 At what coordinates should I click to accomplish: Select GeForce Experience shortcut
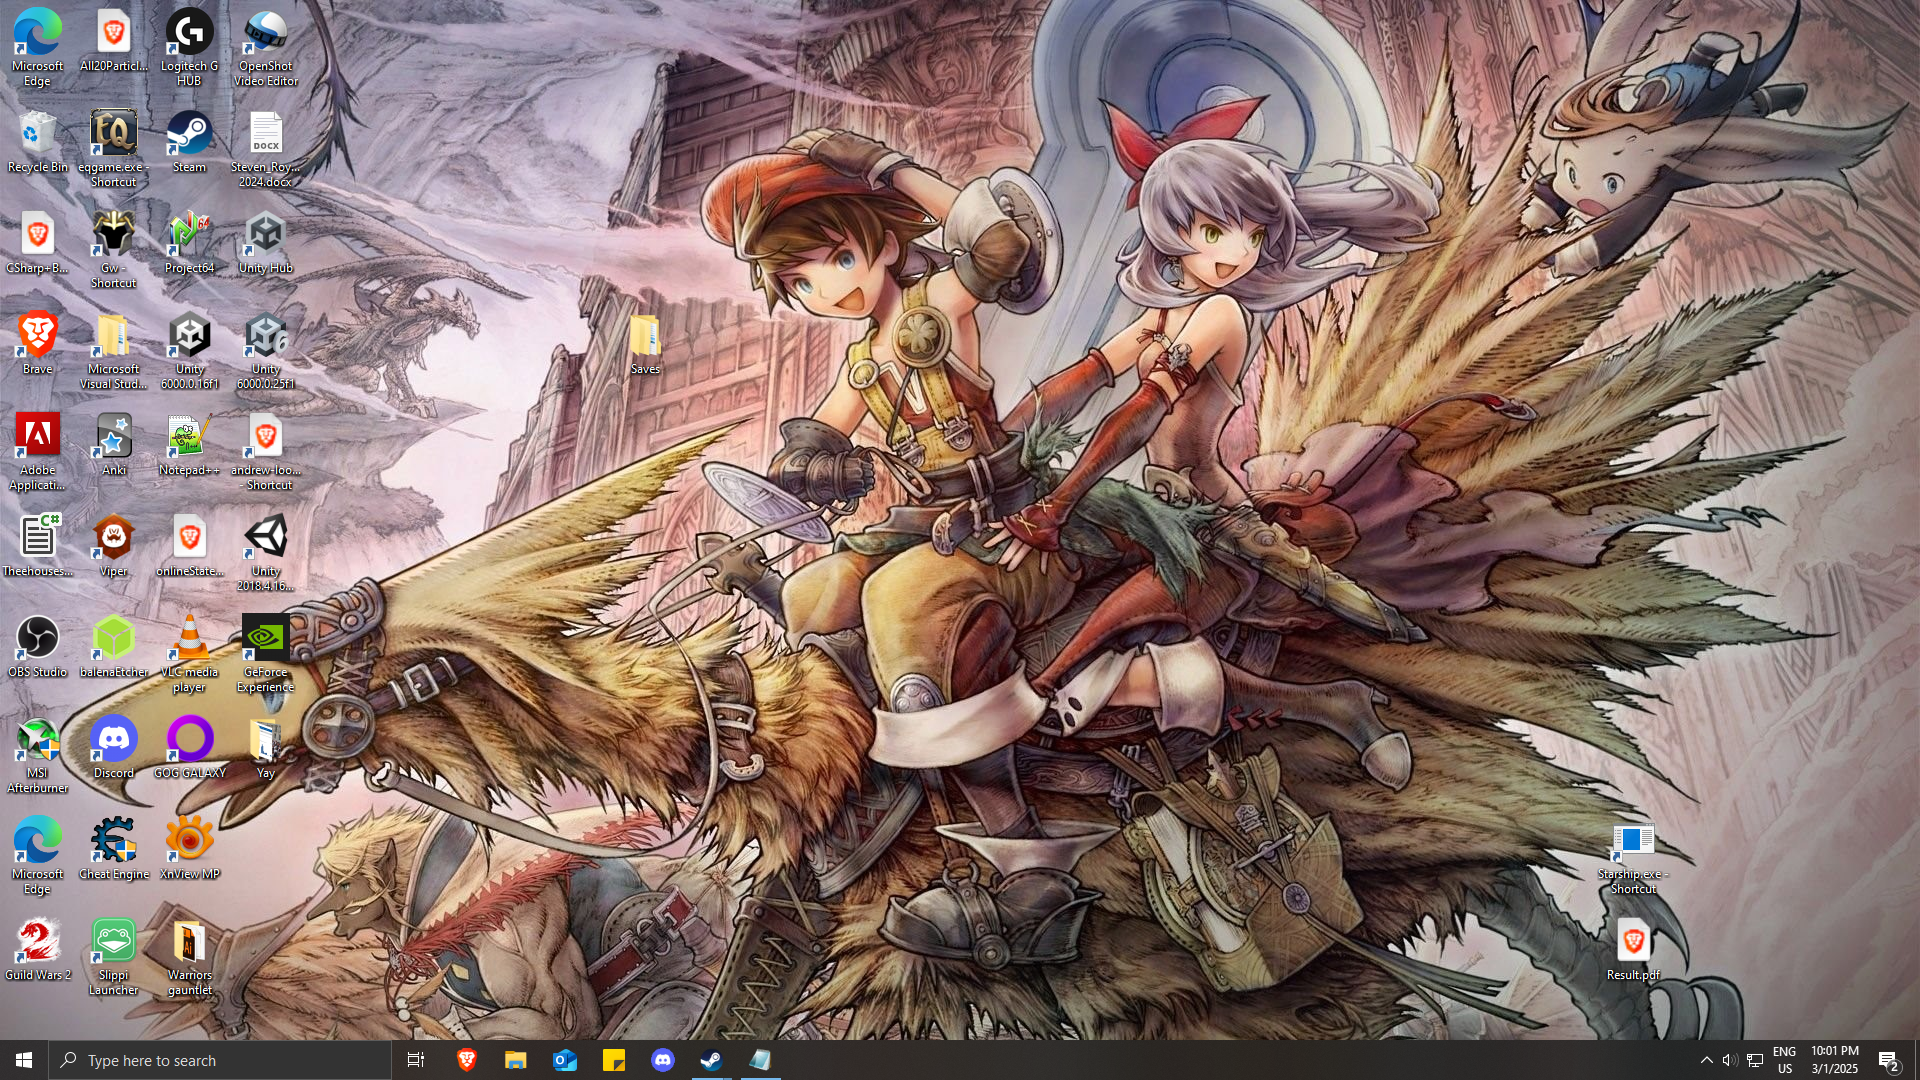pyautogui.click(x=266, y=655)
